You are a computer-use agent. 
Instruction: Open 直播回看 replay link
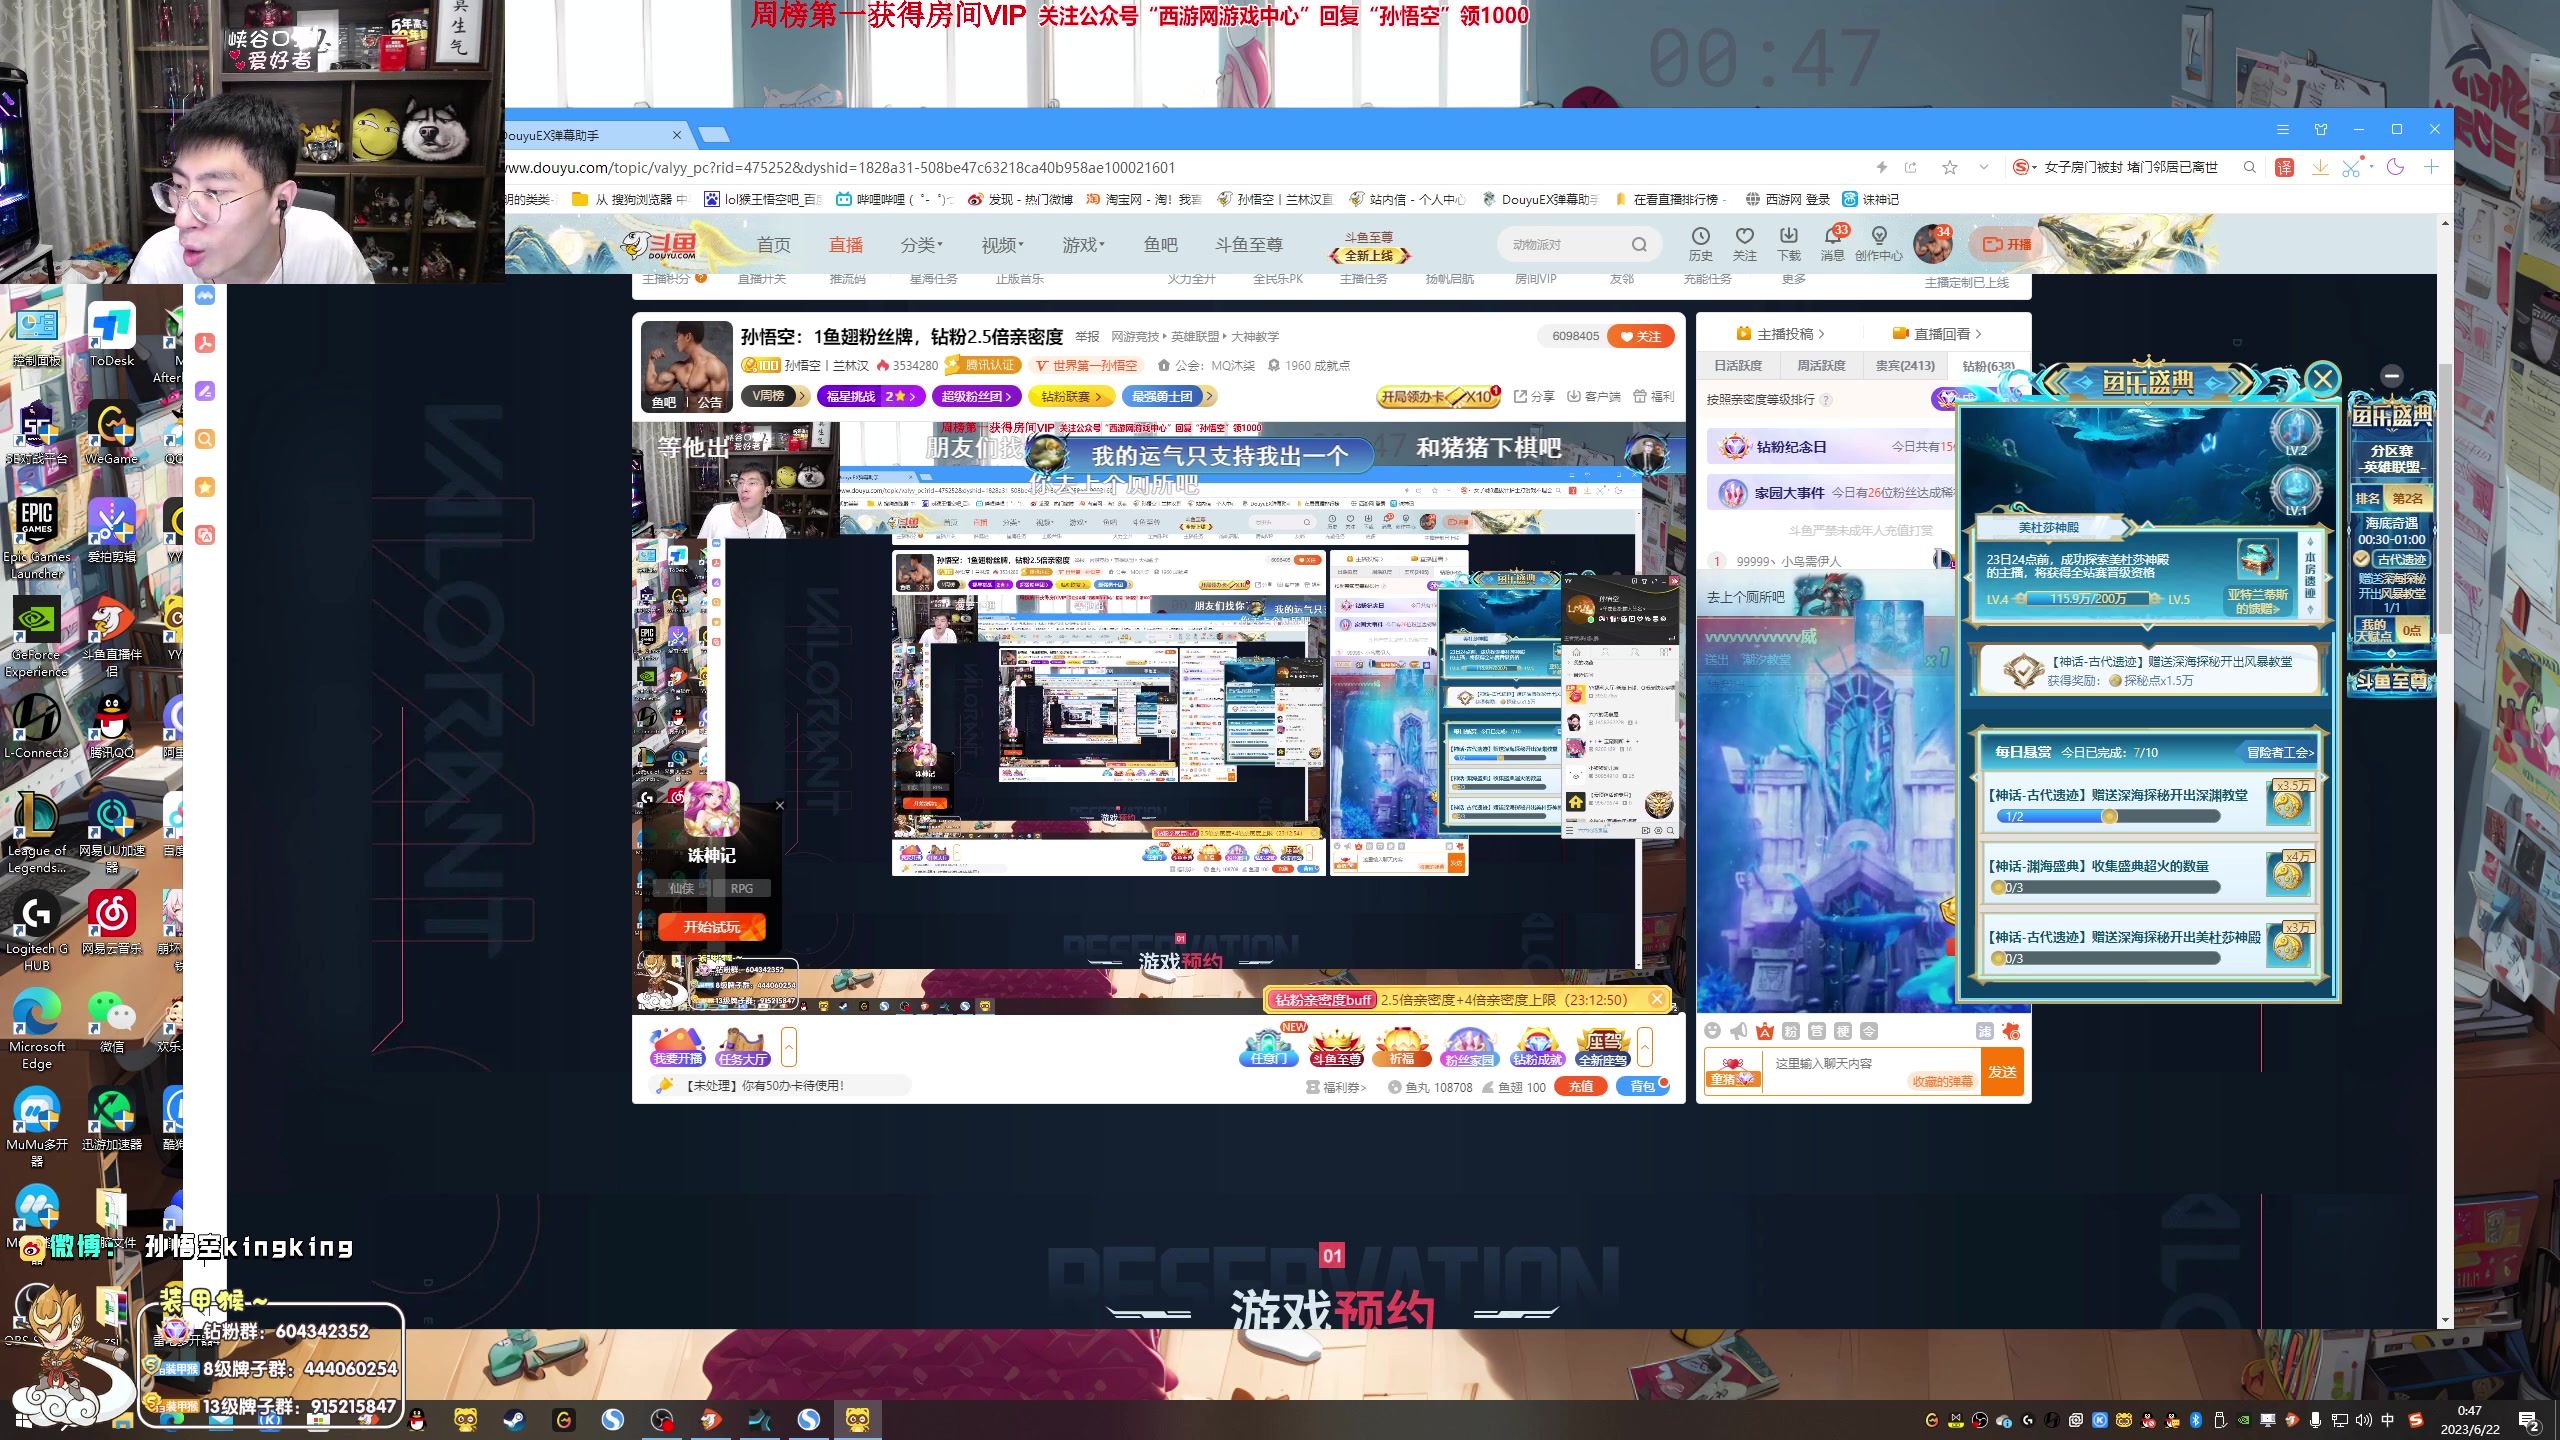click(x=1937, y=334)
